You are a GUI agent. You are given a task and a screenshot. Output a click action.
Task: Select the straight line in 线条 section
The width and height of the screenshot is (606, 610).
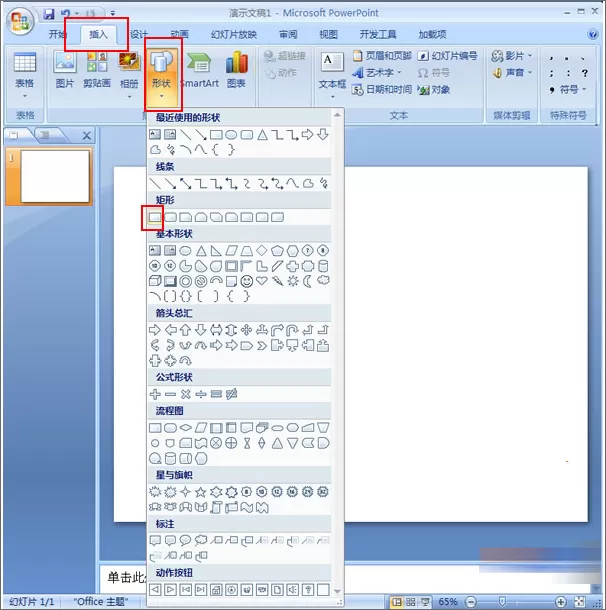(155, 183)
